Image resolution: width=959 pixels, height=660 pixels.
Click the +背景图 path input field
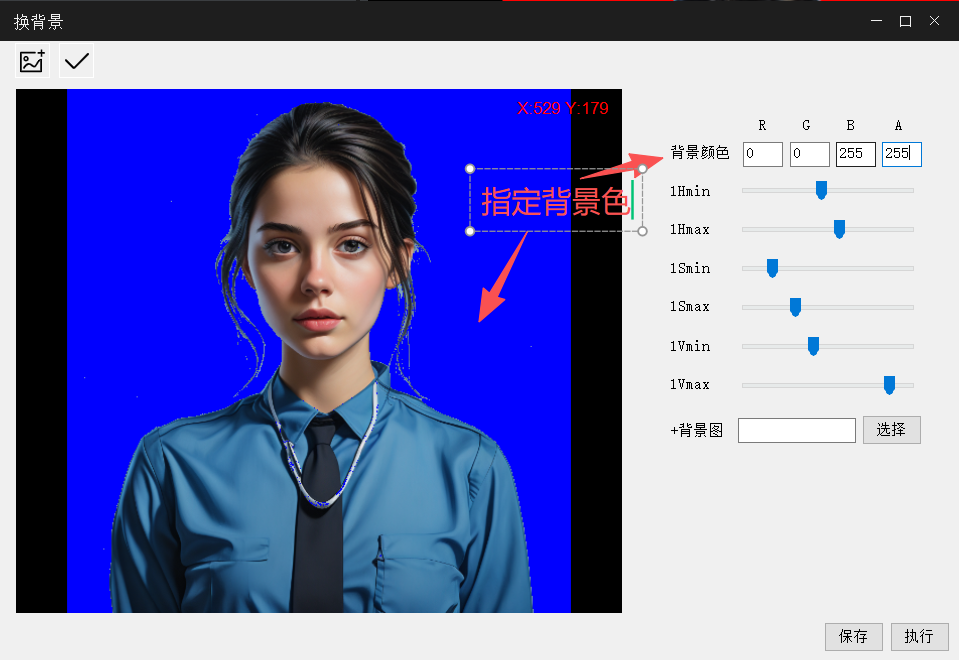pyautogui.click(x=797, y=431)
